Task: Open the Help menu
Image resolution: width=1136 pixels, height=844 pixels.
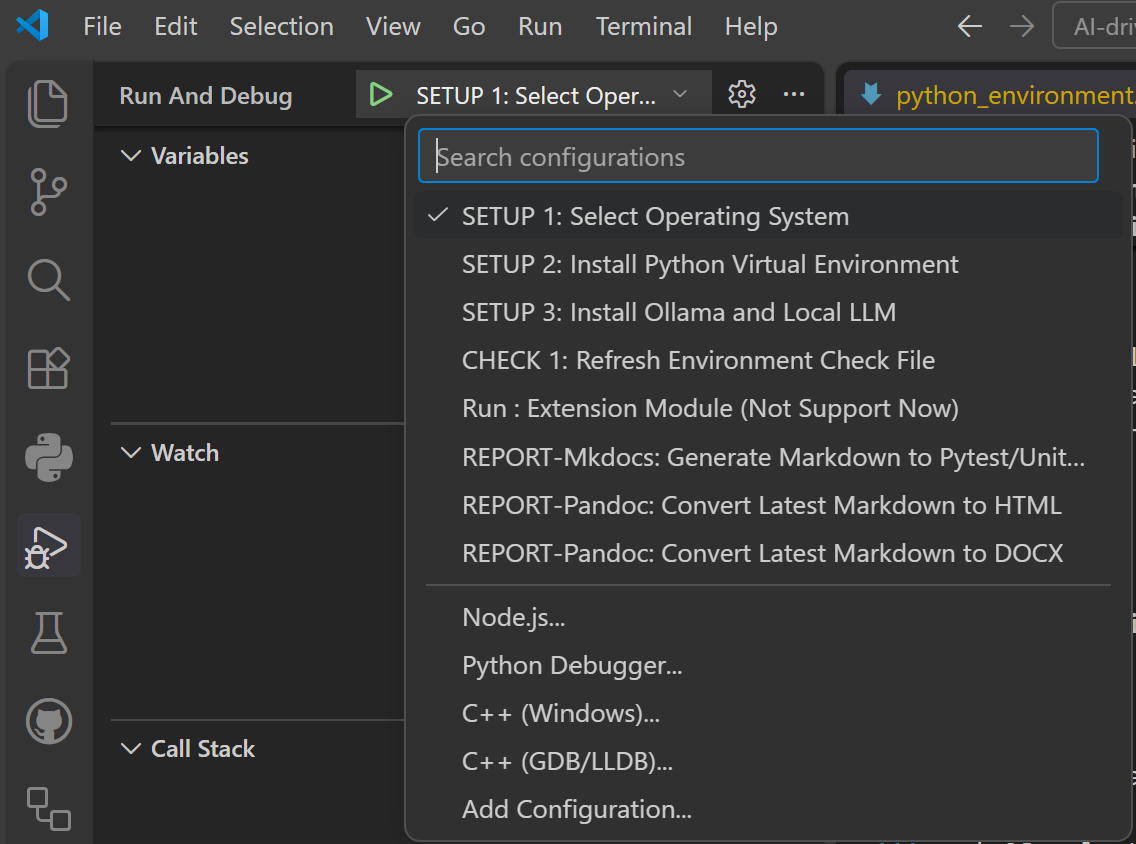Action: [x=751, y=27]
